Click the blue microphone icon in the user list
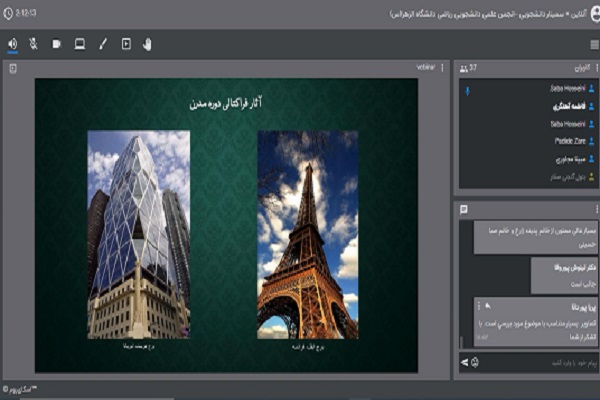This screenshot has height=400, width=600. point(467,91)
